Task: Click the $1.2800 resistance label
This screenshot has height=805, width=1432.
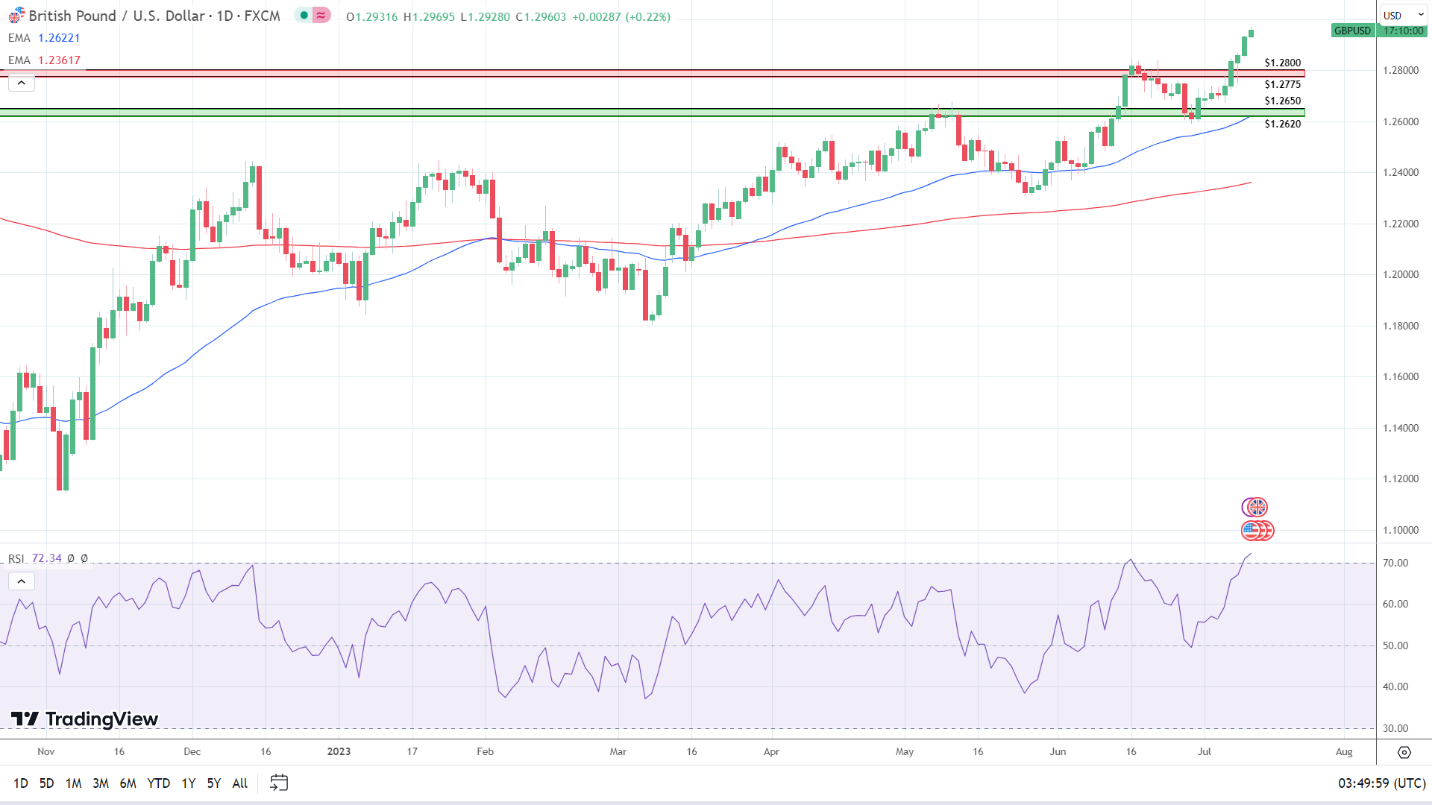Action: click(1282, 62)
